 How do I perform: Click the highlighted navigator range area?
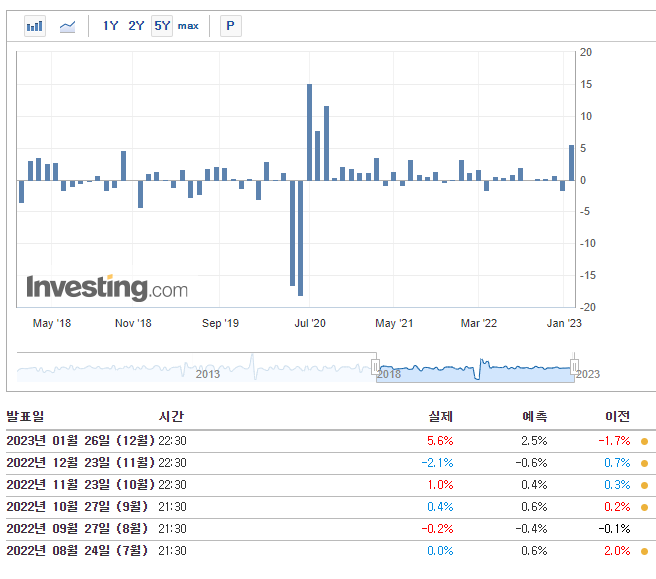point(475,367)
